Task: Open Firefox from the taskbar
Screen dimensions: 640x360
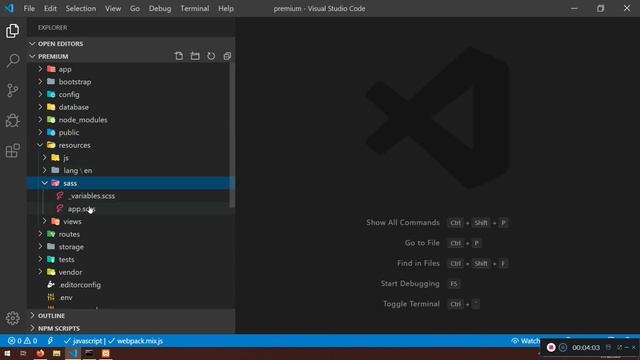Action: point(40,353)
